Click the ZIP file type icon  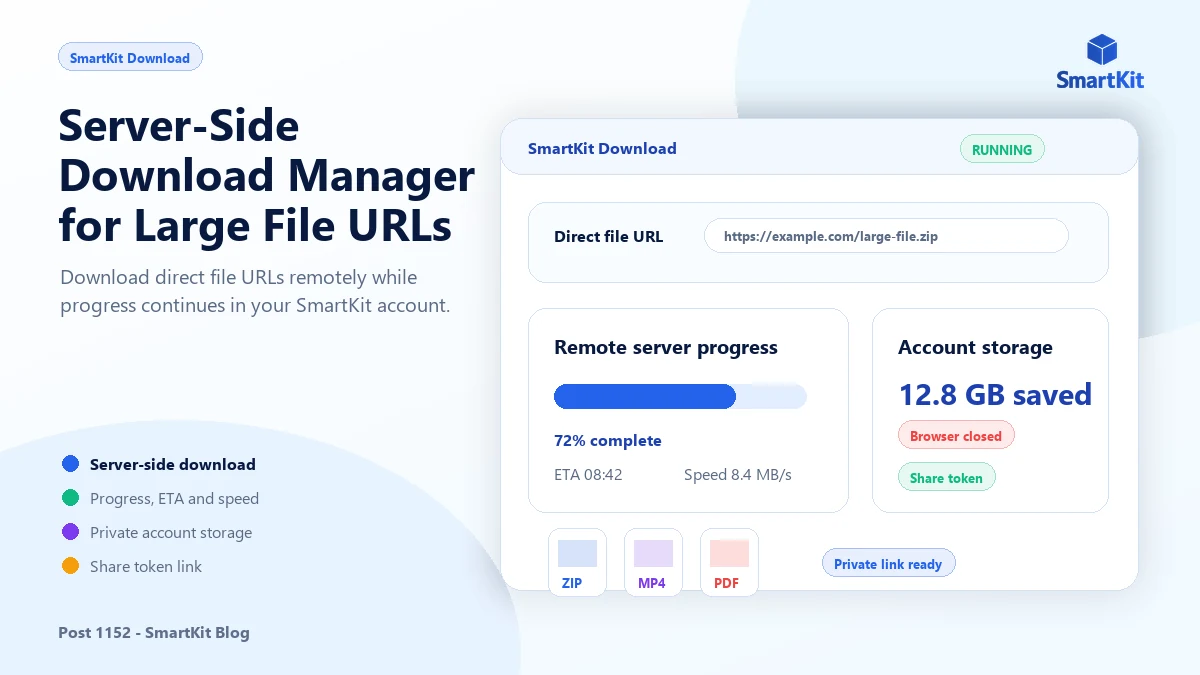(577, 562)
